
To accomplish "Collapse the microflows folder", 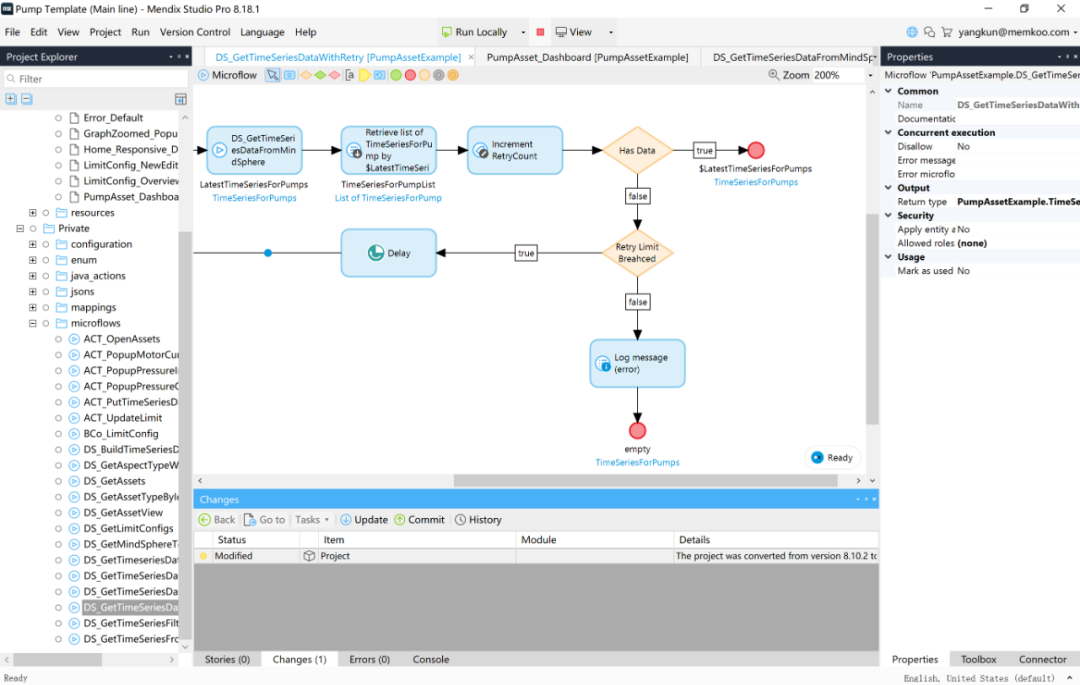I will click(x=32, y=324).
